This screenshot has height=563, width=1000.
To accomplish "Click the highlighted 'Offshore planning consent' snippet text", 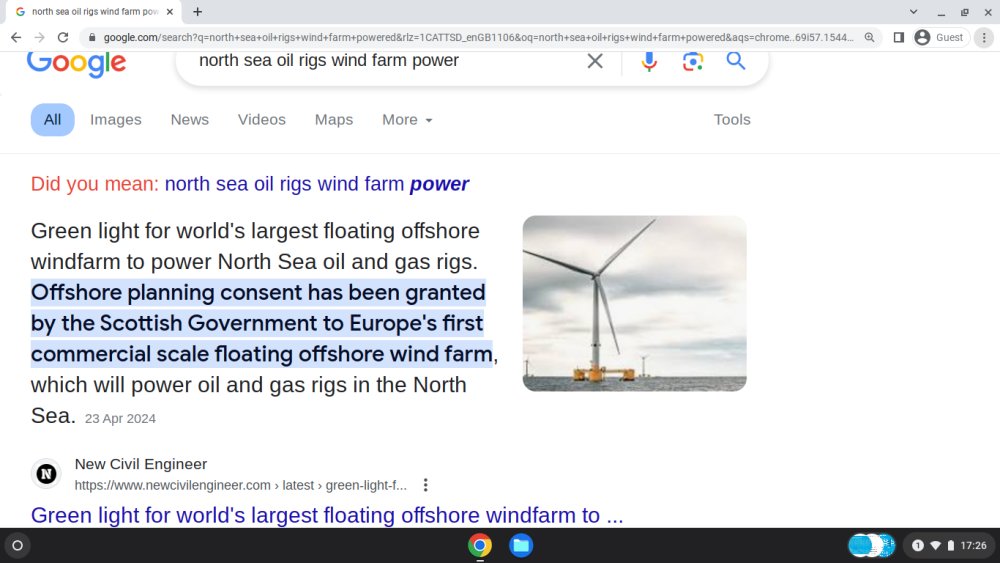I will [x=261, y=323].
